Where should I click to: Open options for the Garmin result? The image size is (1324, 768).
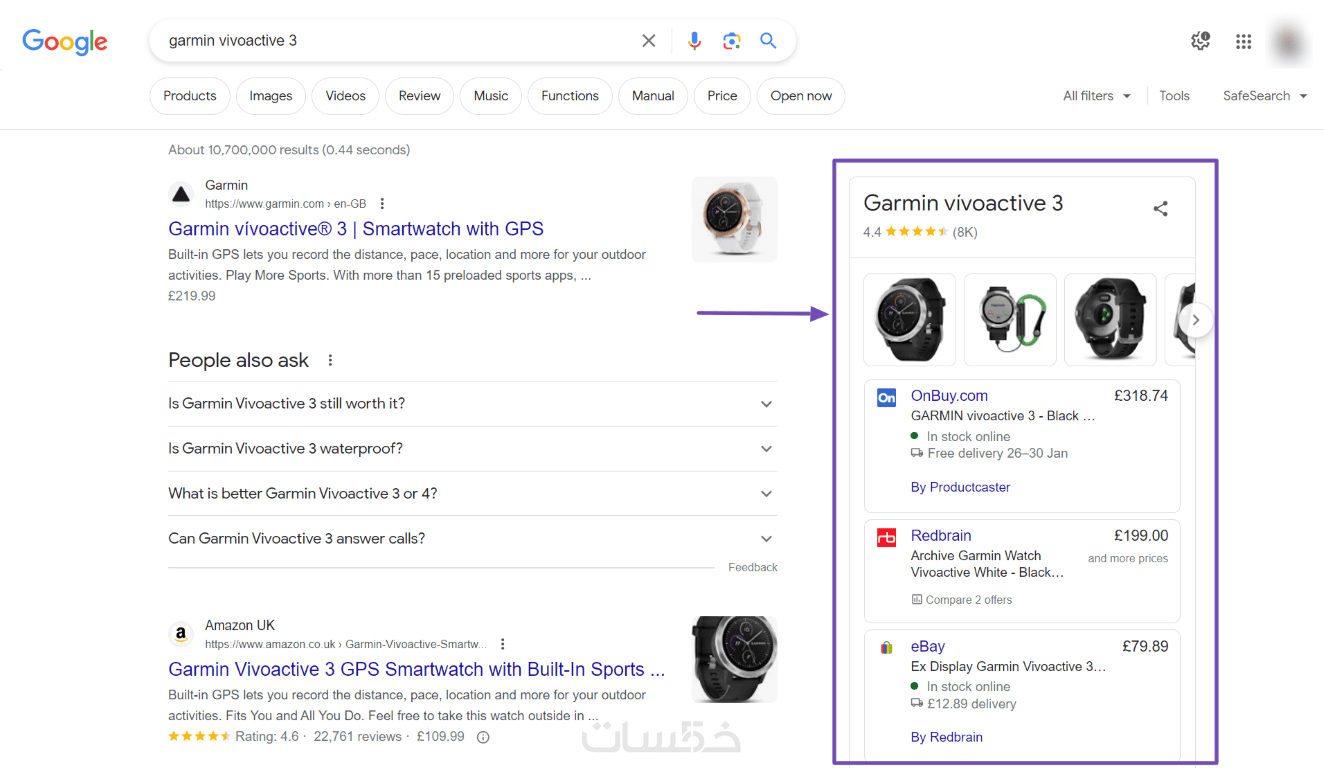(382, 204)
